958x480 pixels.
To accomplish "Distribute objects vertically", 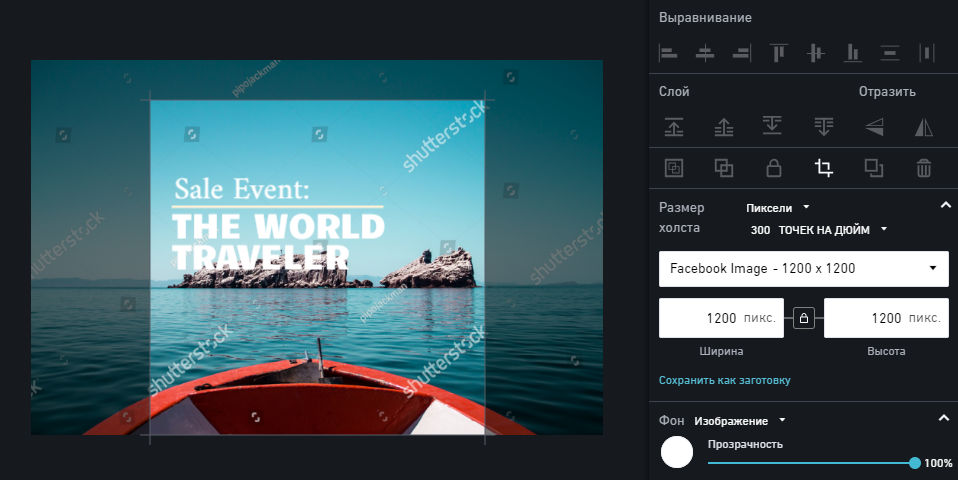I will click(x=890, y=53).
